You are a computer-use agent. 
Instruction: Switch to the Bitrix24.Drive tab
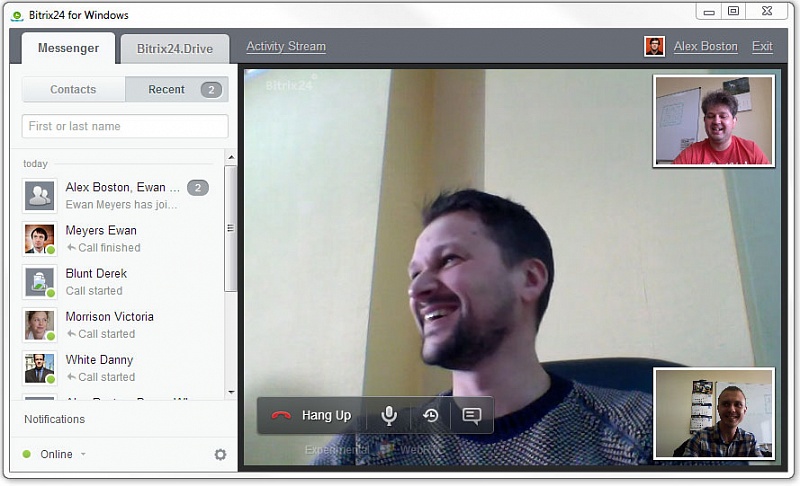click(174, 49)
